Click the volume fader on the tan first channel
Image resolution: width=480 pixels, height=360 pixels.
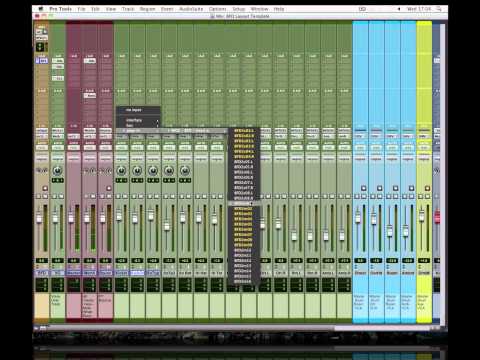point(39,218)
